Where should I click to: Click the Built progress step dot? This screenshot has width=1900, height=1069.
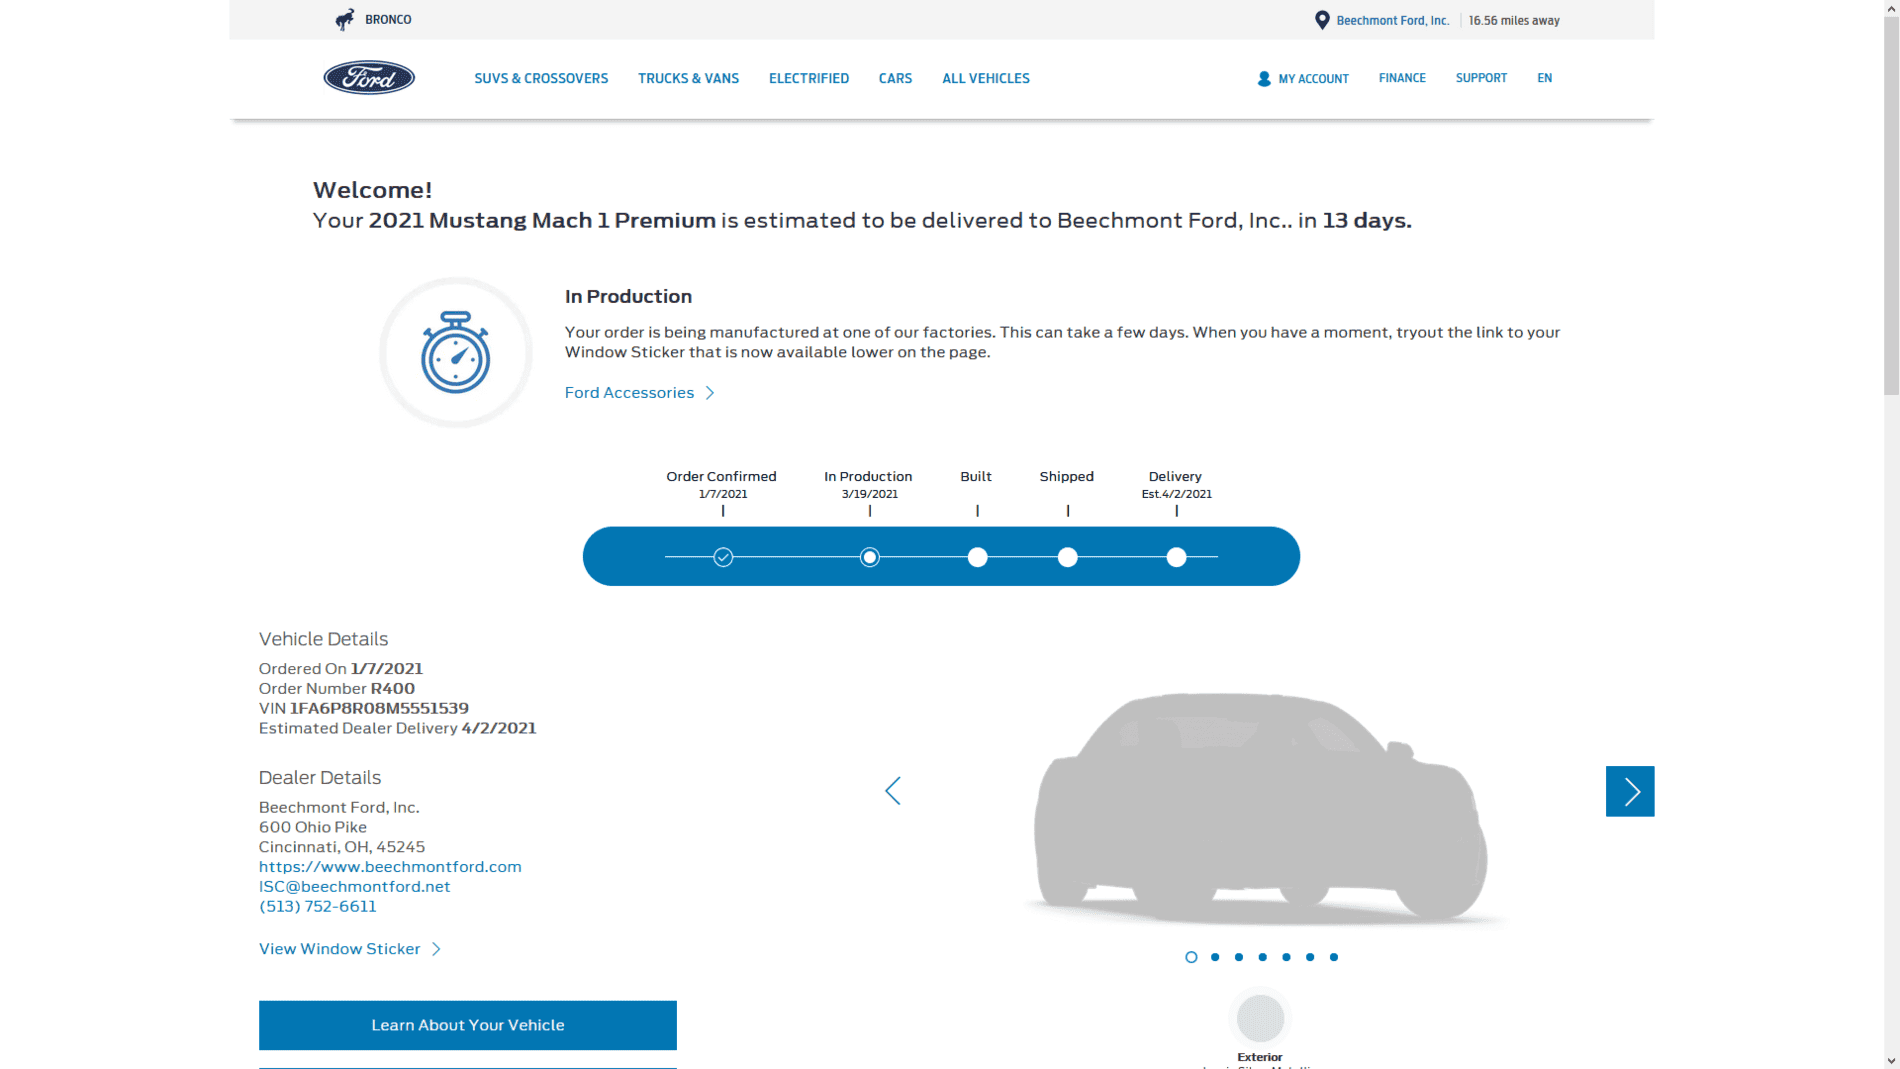click(x=978, y=557)
